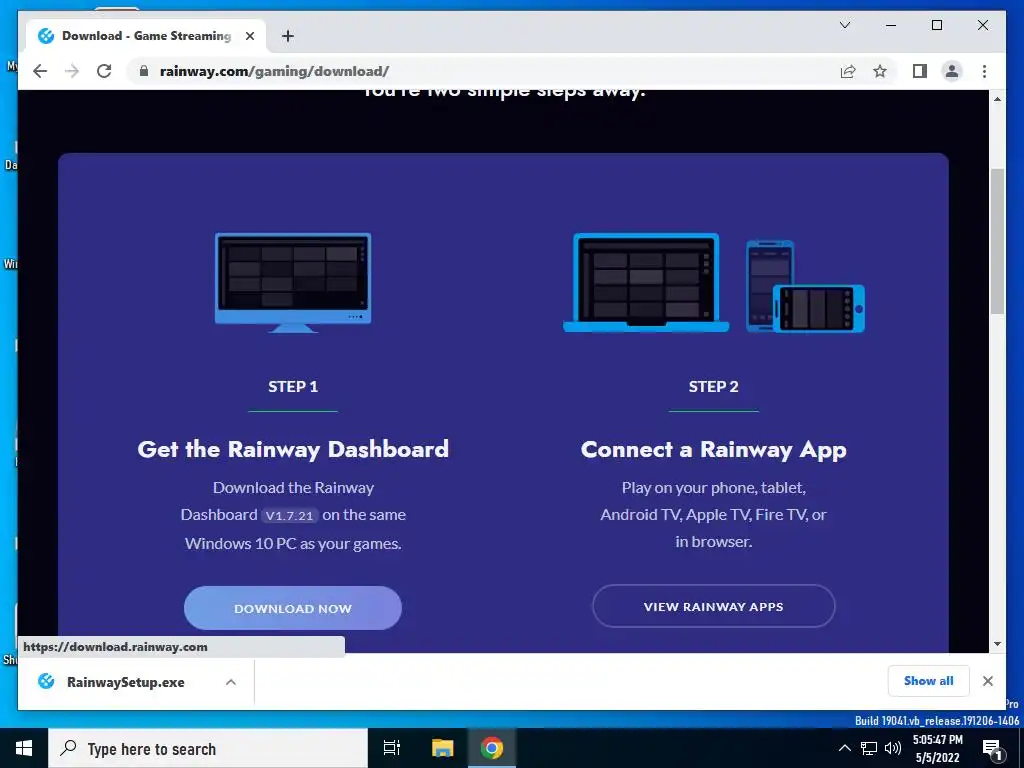Close the downloads bar

click(x=987, y=681)
